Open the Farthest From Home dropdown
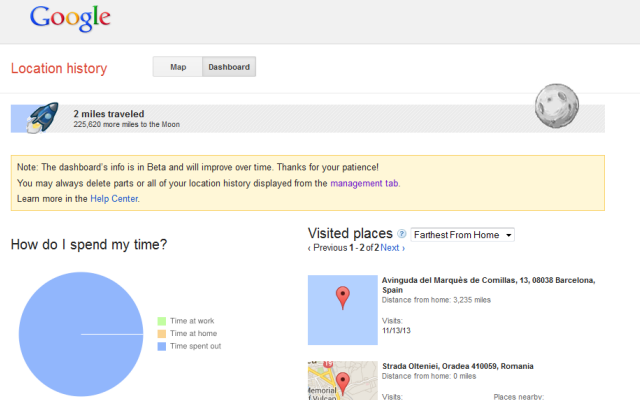 point(462,235)
